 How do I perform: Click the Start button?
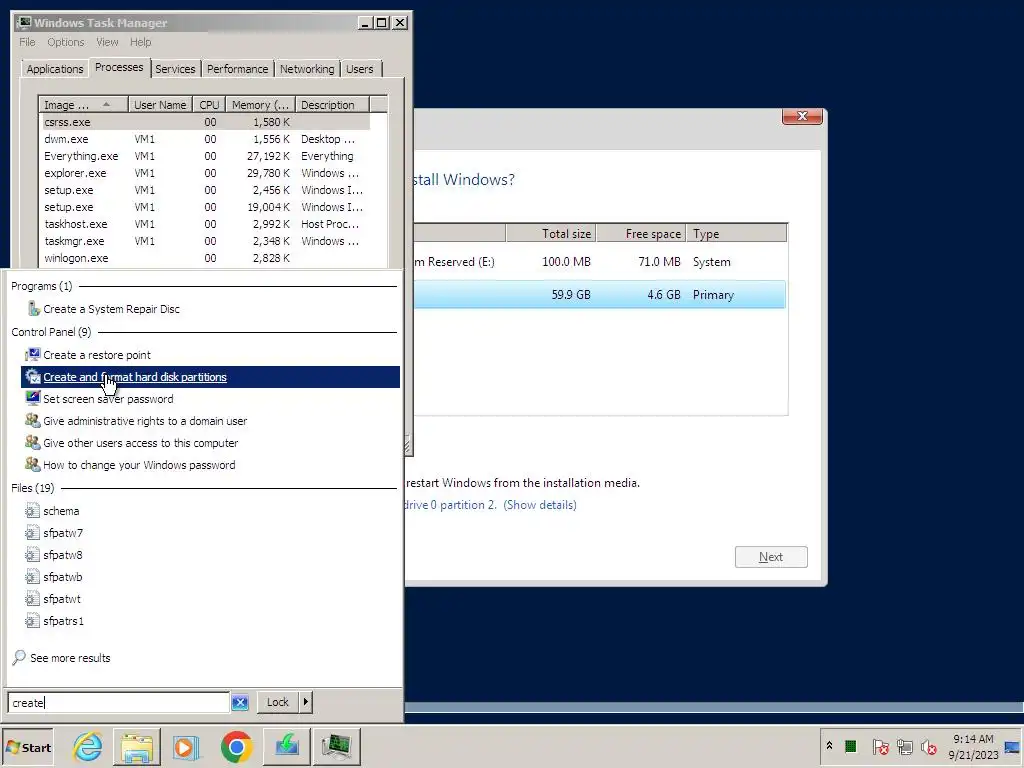(x=28, y=748)
